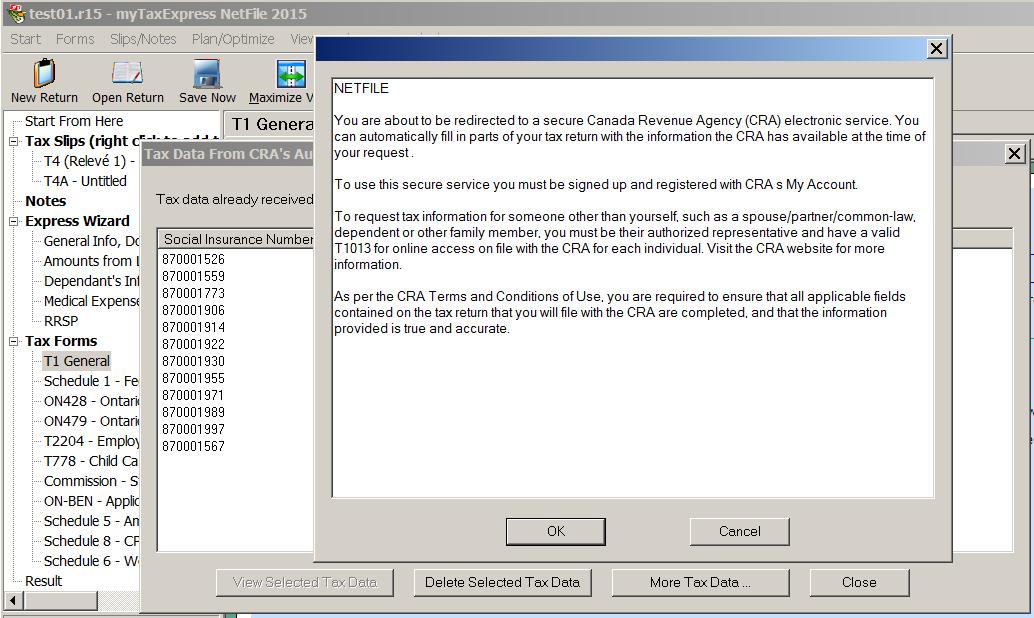Click the tree panel horizontal scrollbar thumb

60,600
